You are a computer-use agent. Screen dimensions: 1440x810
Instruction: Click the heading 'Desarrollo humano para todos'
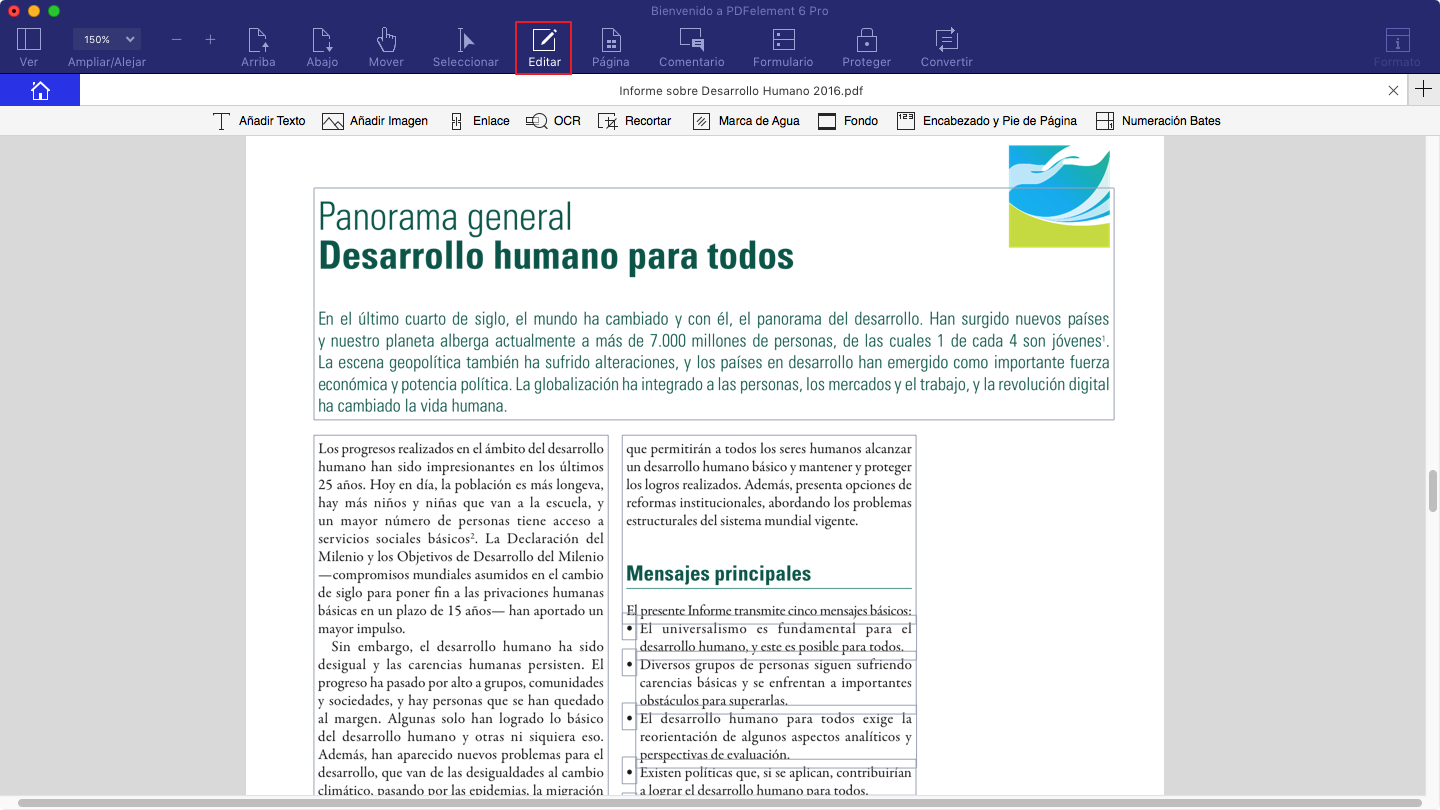coord(556,257)
